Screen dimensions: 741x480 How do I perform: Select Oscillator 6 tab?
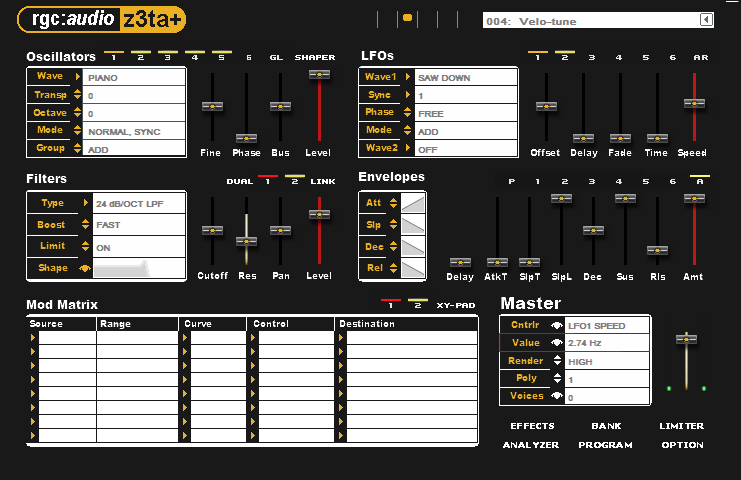pyautogui.click(x=249, y=57)
